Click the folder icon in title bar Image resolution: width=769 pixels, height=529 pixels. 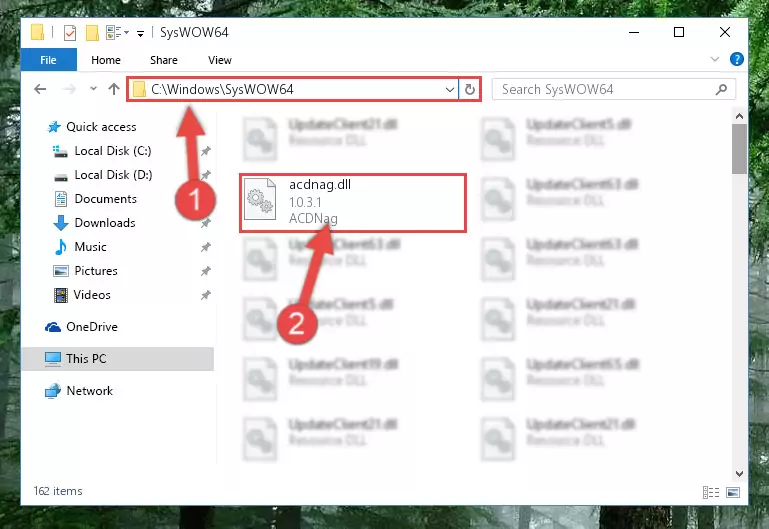tap(37, 32)
